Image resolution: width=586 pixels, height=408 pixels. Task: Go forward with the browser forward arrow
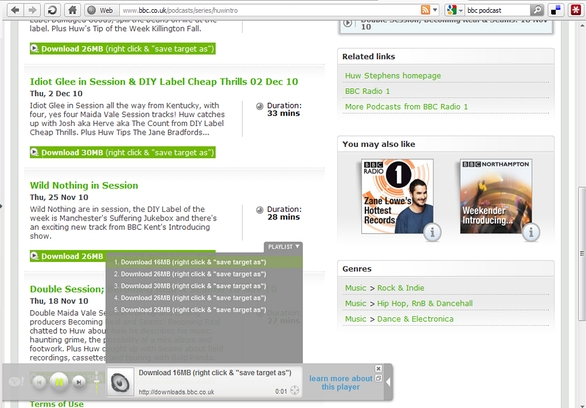pyautogui.click(x=32, y=10)
